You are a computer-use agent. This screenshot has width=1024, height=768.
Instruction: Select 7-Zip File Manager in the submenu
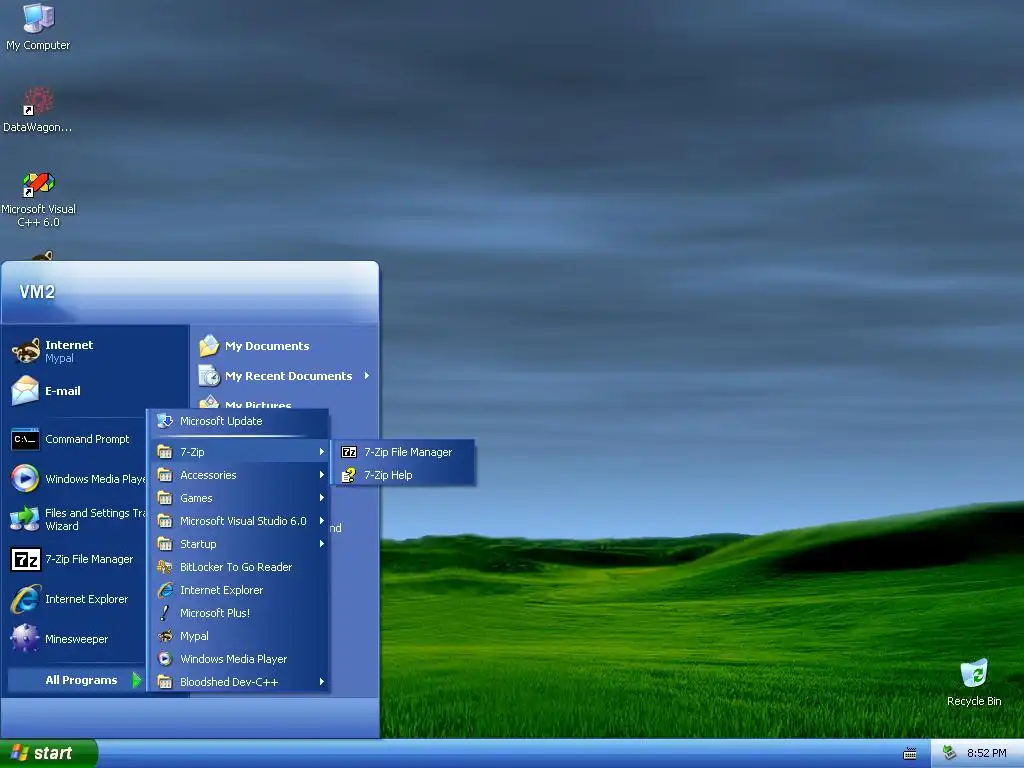coord(403,452)
